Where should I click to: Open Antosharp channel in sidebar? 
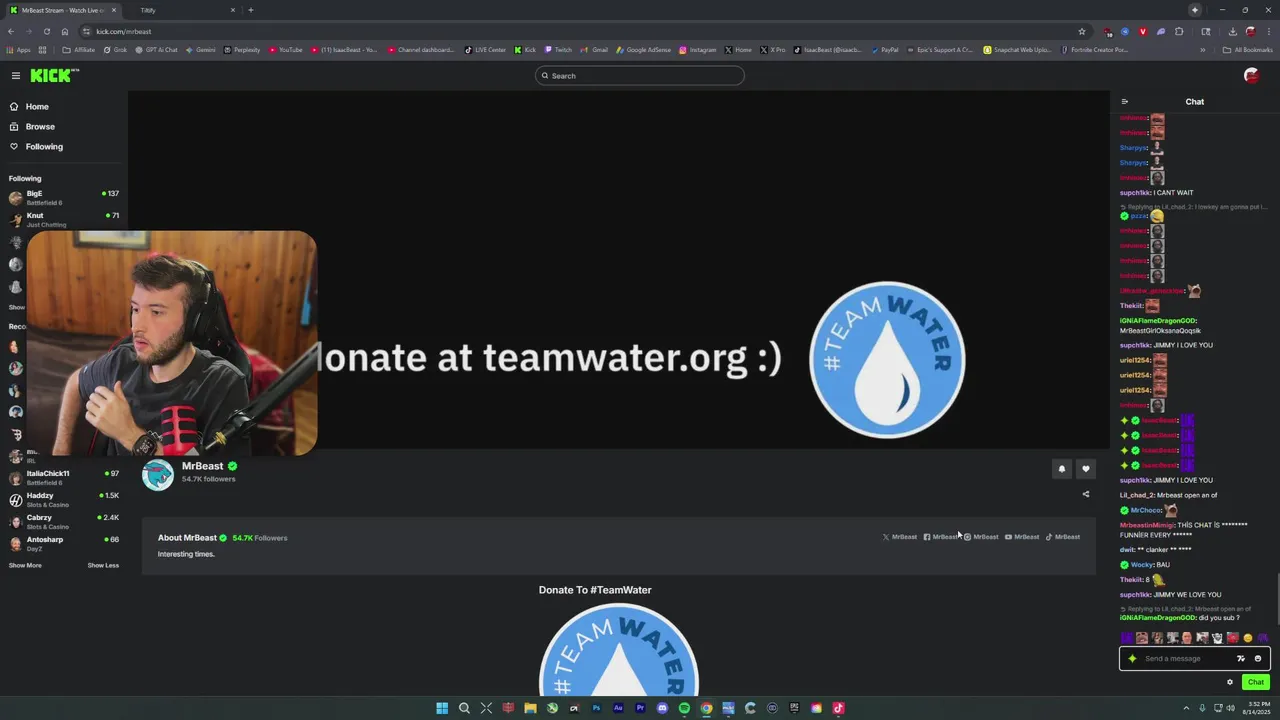click(64, 543)
